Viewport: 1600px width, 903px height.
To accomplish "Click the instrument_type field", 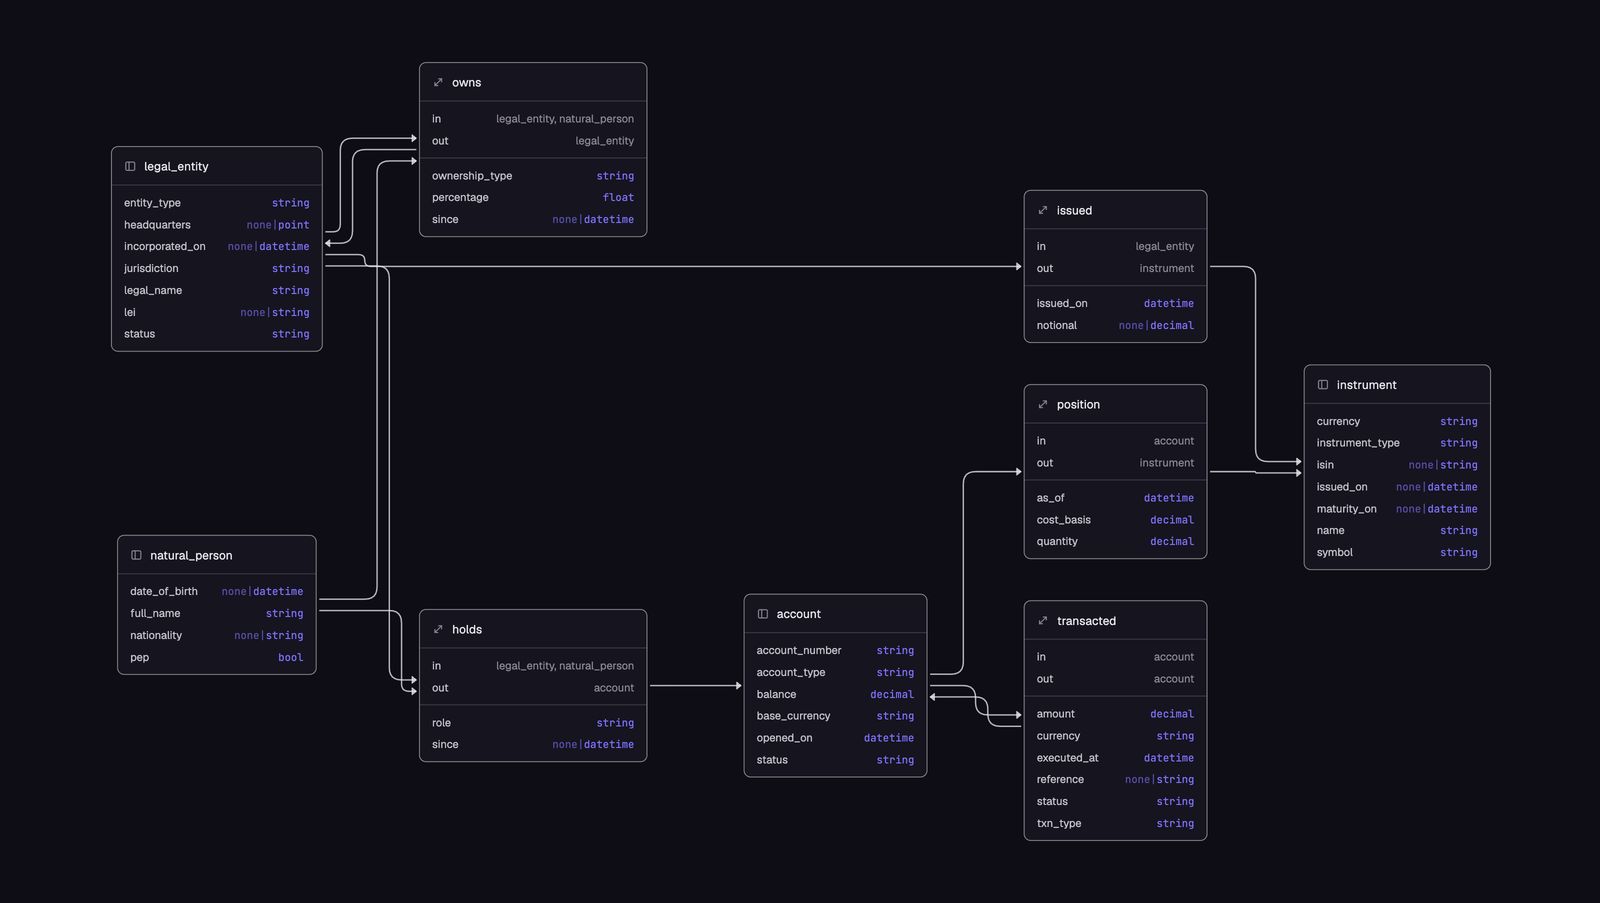I will click(1397, 443).
